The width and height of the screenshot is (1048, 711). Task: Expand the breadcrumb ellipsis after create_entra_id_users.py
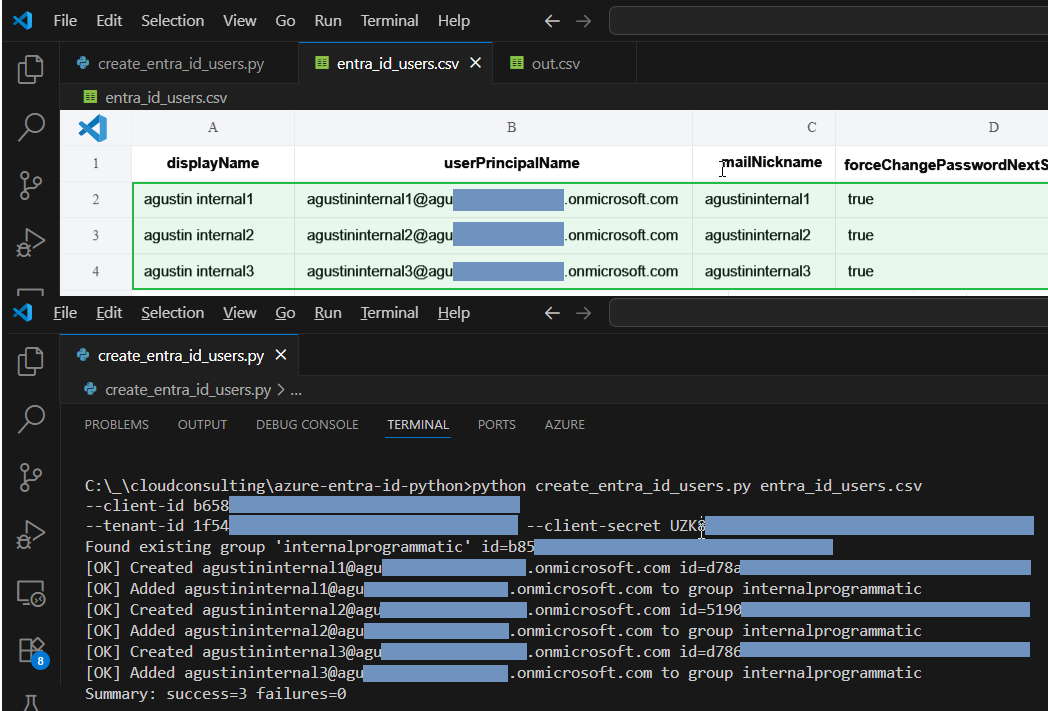[x=295, y=390]
